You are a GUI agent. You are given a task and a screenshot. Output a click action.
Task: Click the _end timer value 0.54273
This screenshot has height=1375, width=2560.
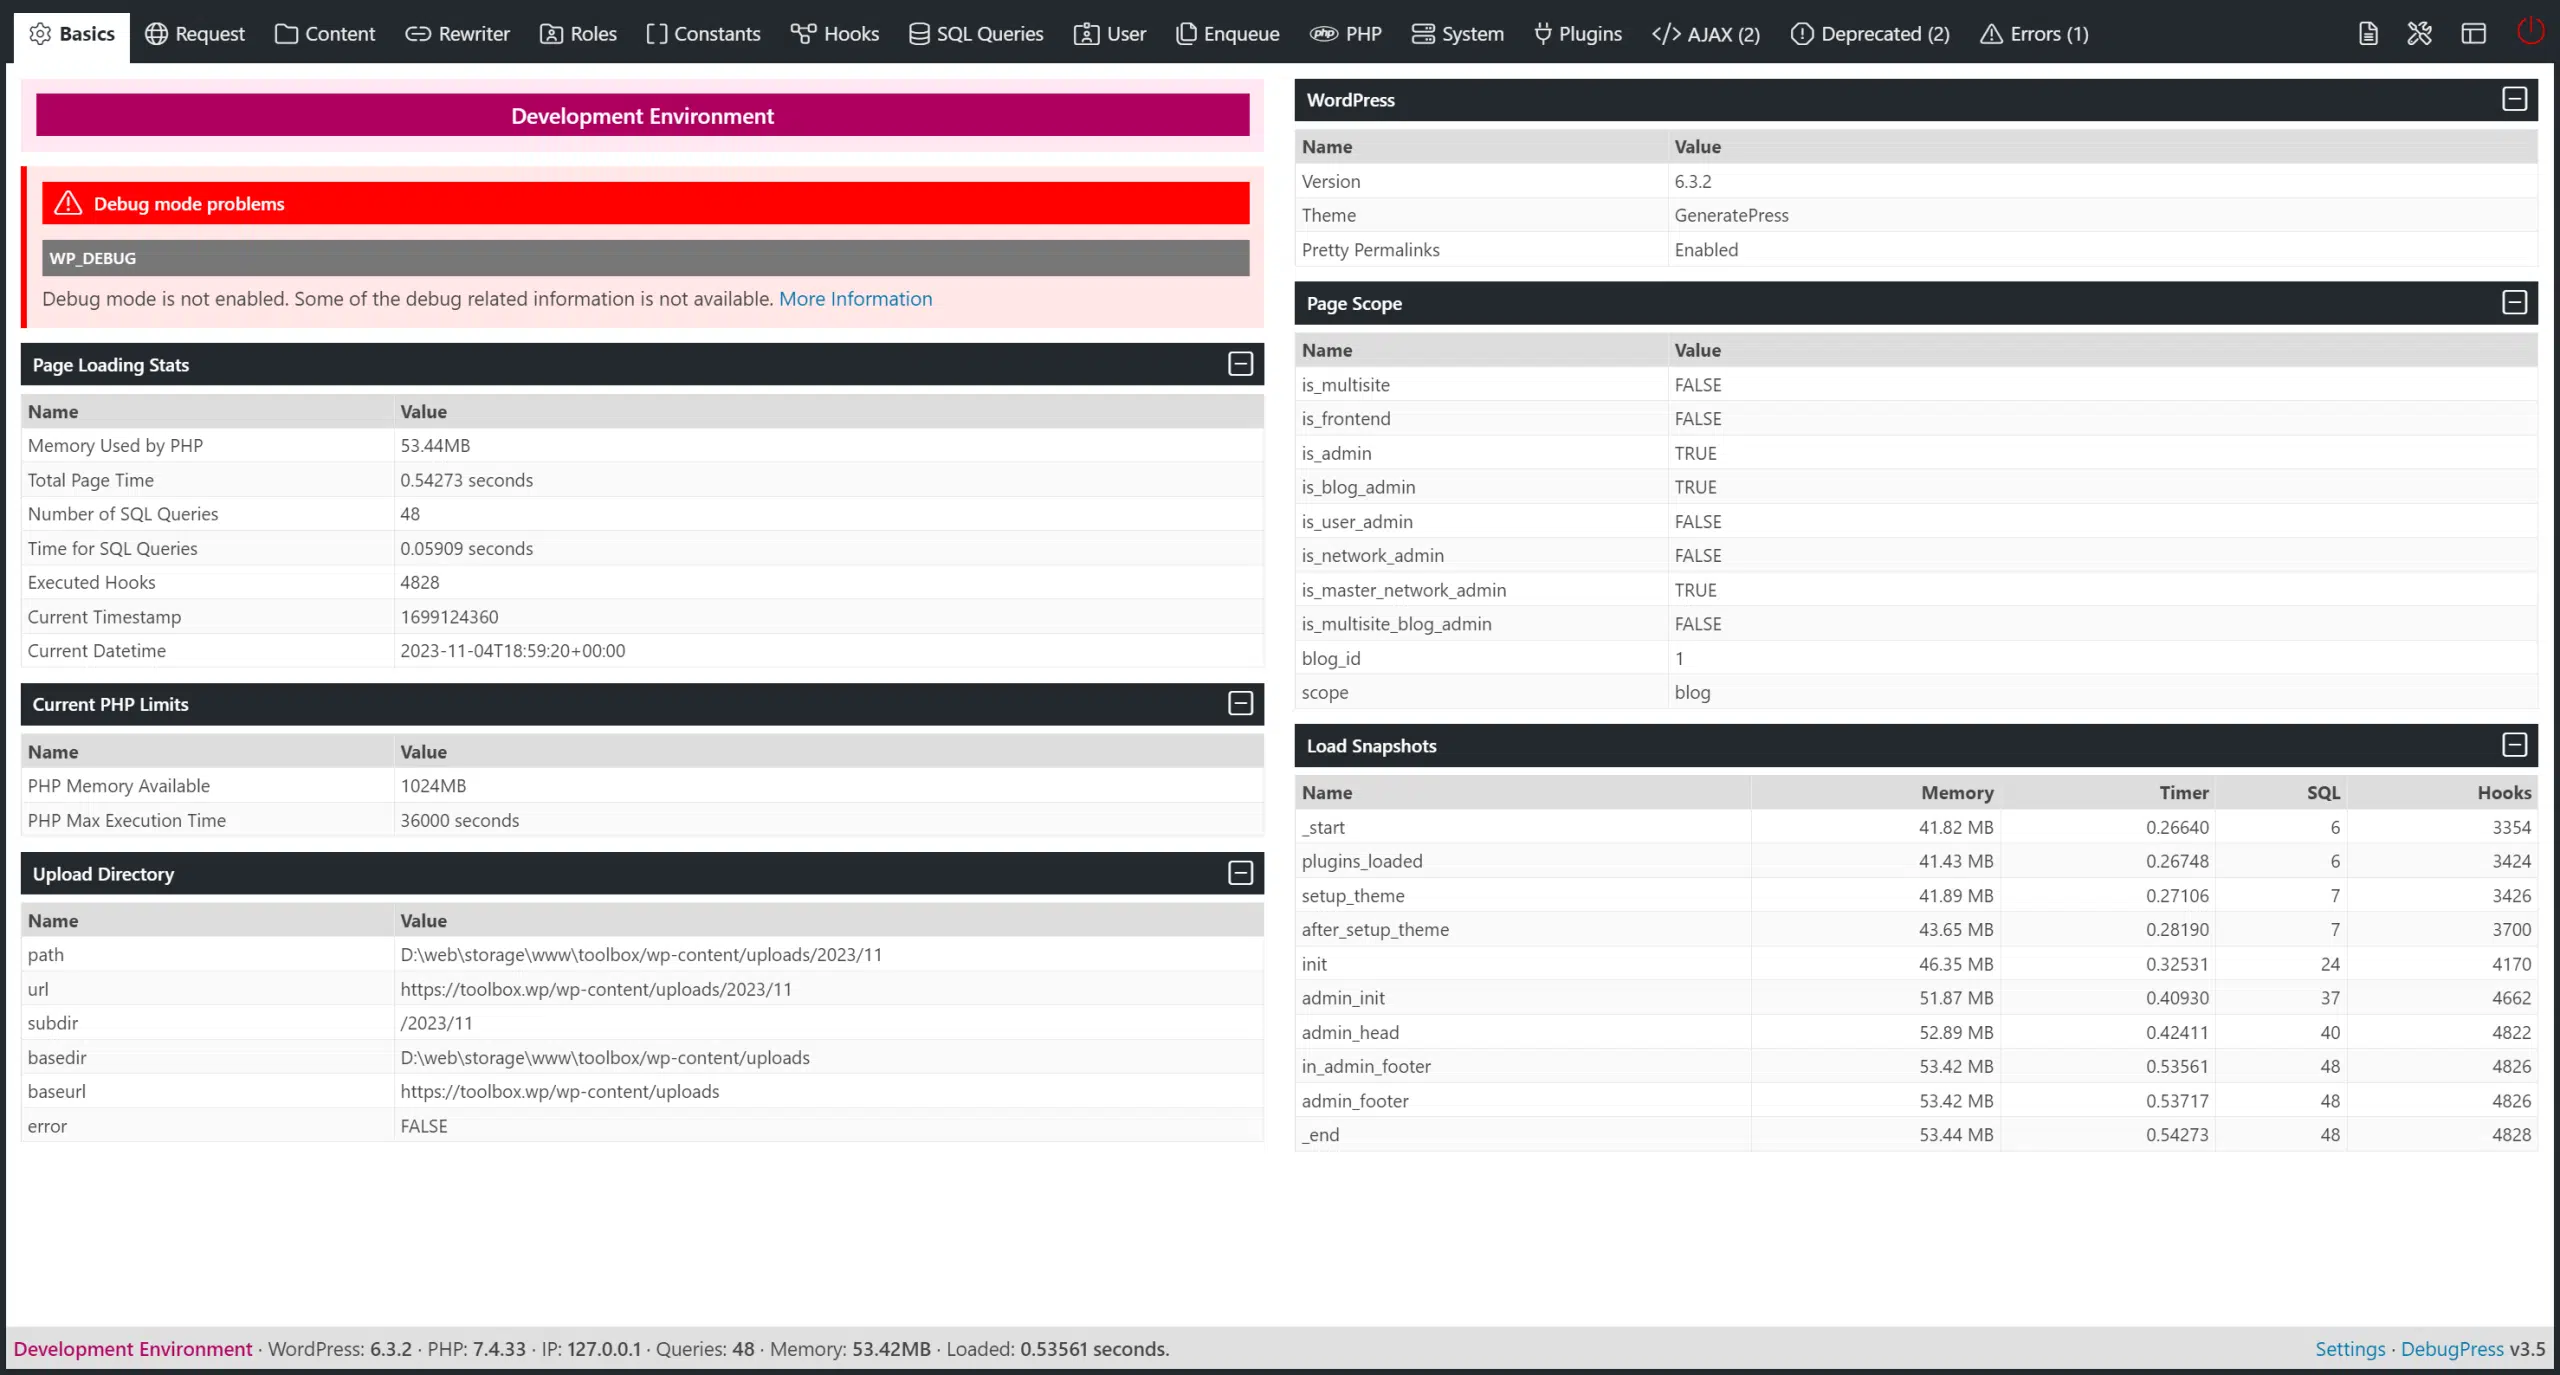click(x=2177, y=1135)
